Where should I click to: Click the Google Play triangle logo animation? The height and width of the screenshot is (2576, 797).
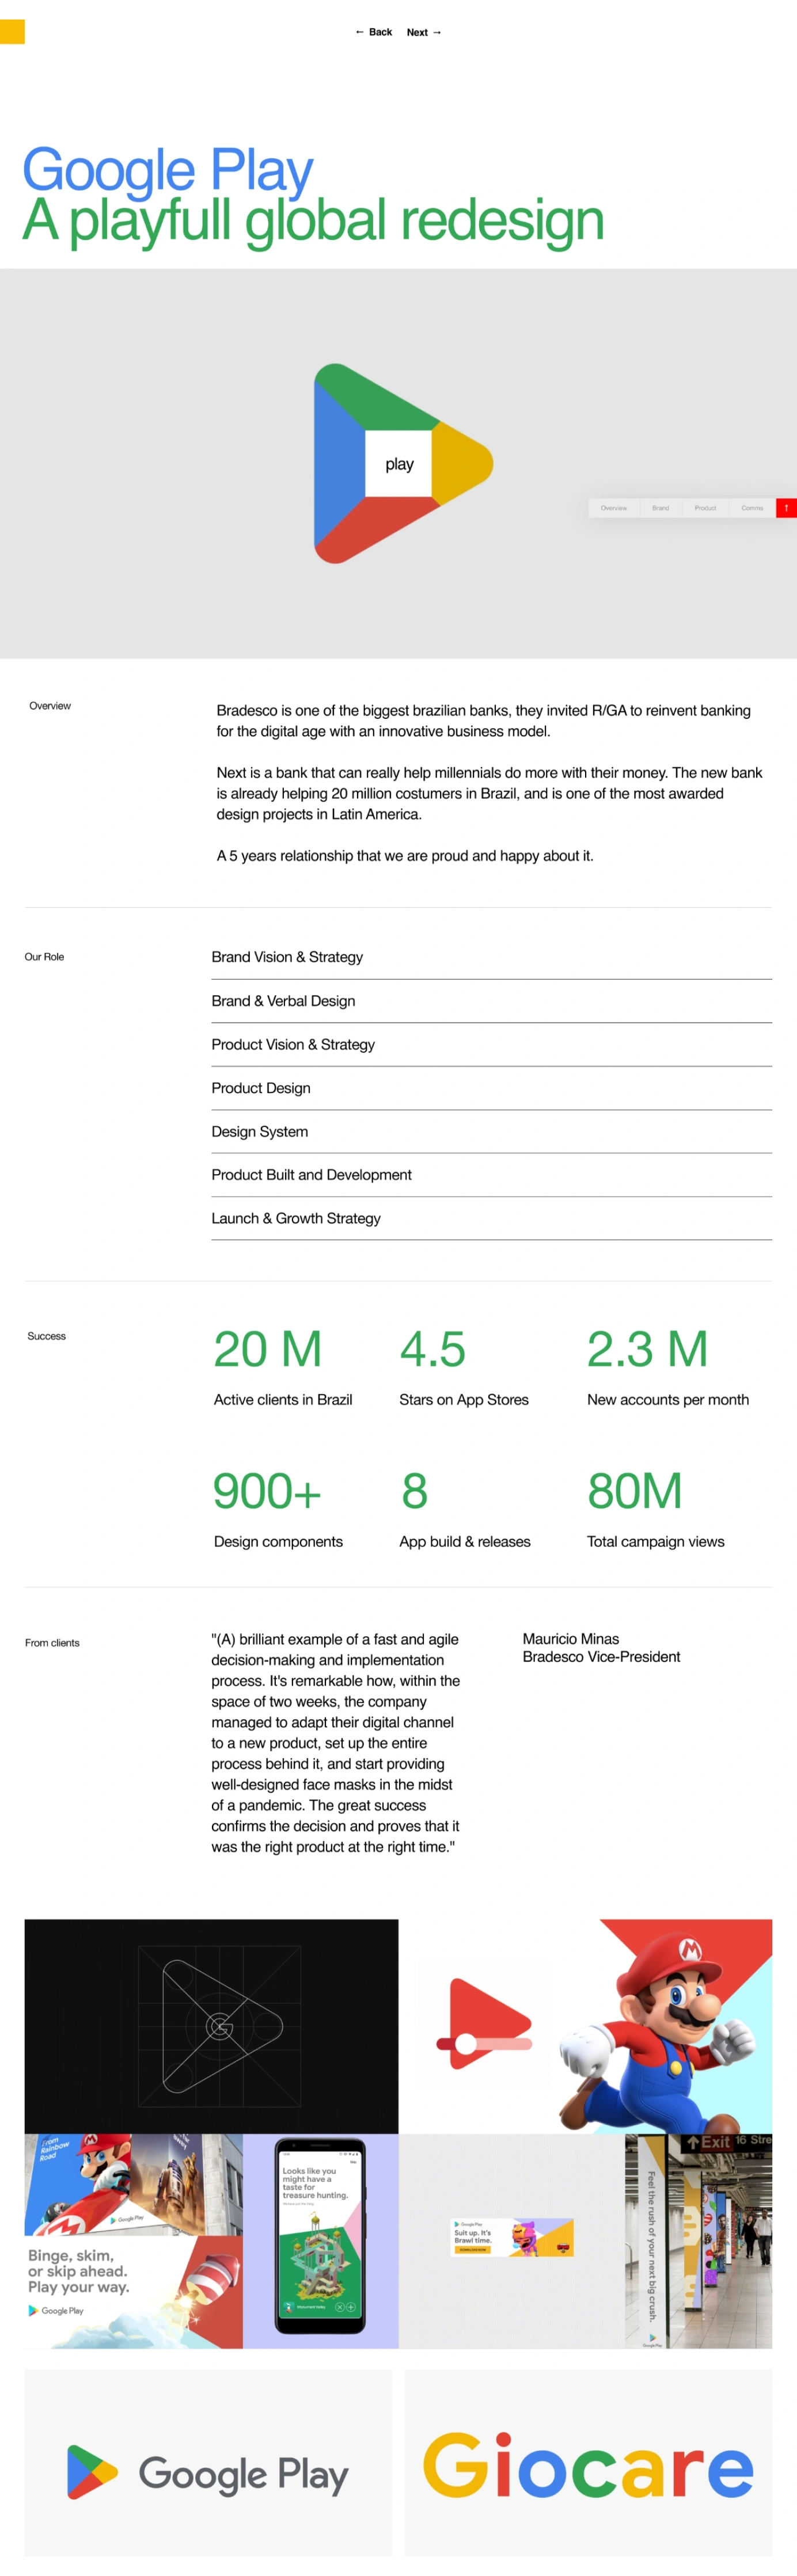(x=403, y=463)
